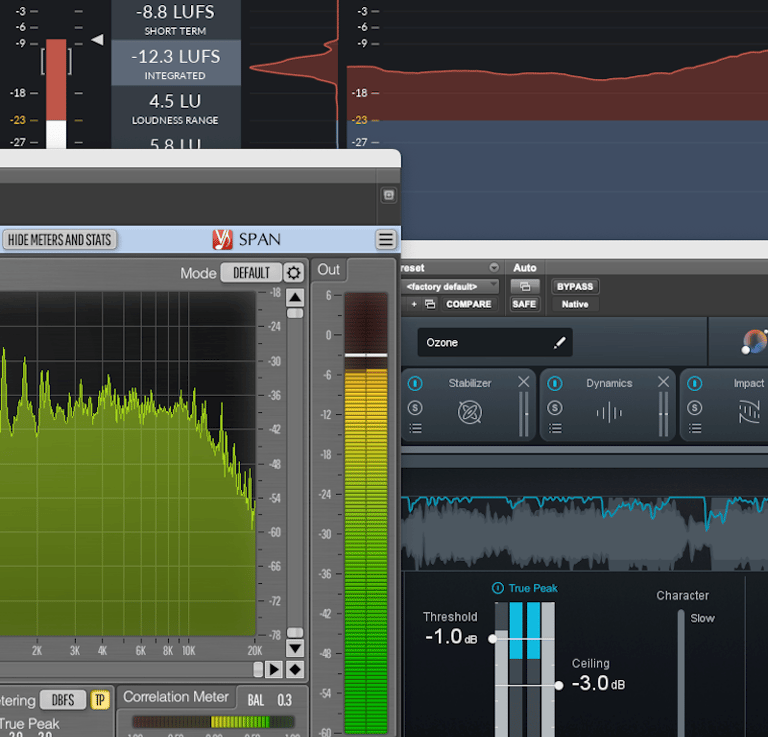Click the Ozone assistant orb icon
768x737 pixels.
tap(754, 342)
